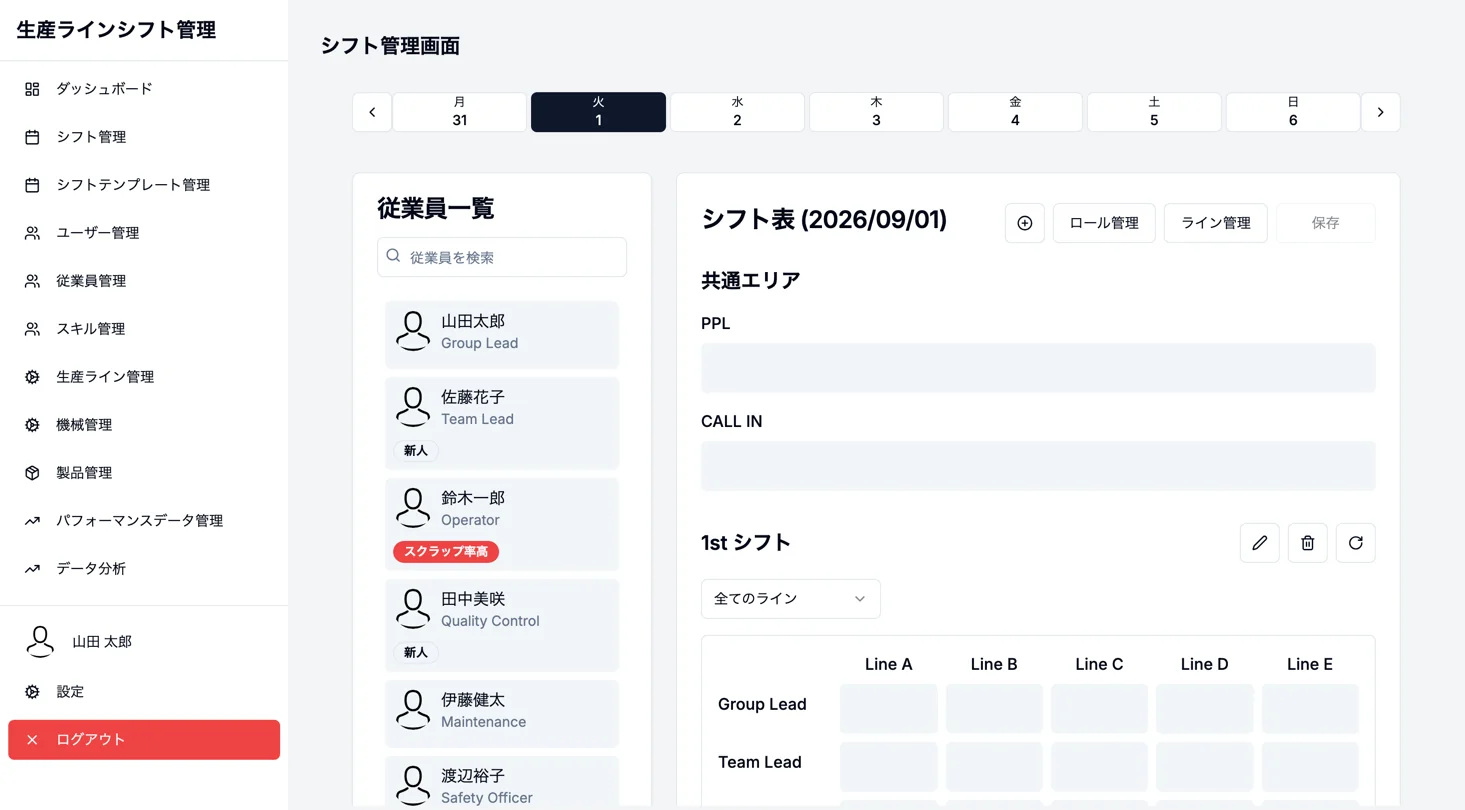Click gear icon beside 機械管理
This screenshot has width=1465, height=810.
coord(32,425)
